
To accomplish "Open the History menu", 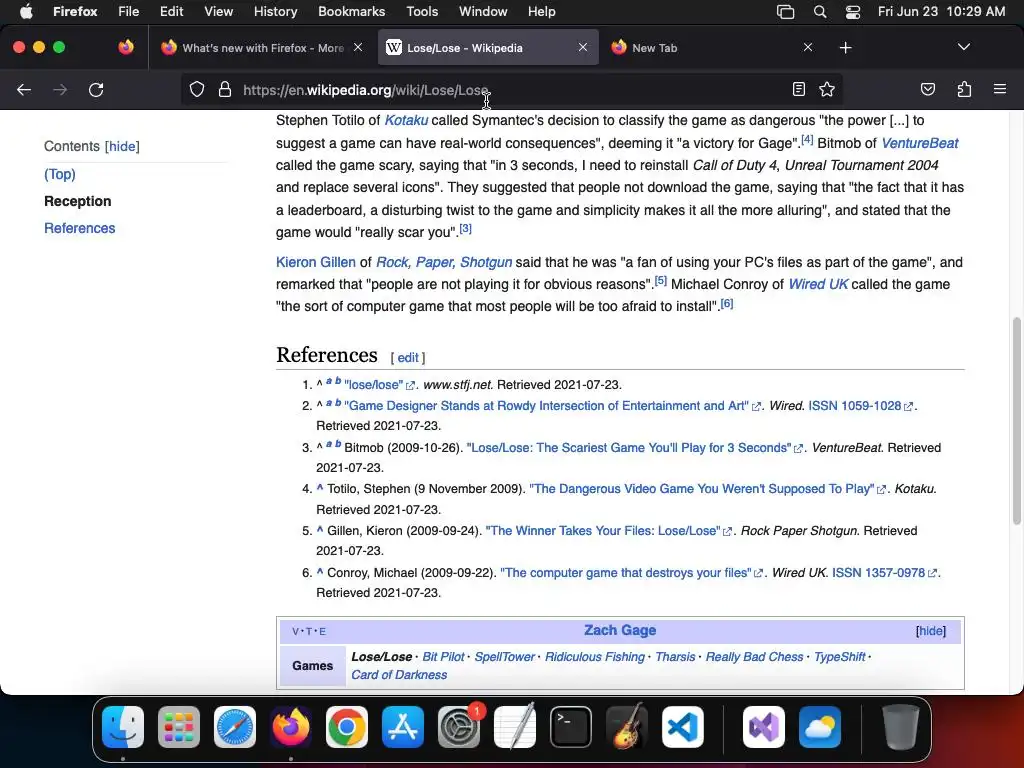I will (x=275, y=11).
